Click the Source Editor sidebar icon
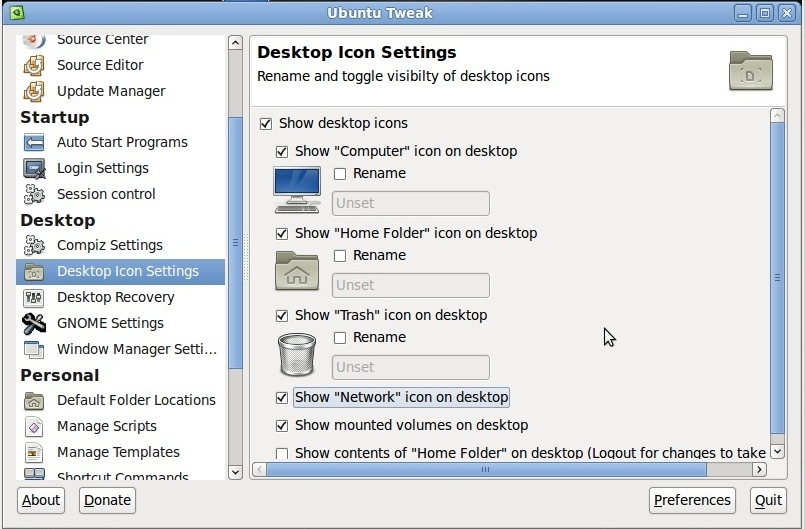805x529 pixels. [x=34, y=65]
